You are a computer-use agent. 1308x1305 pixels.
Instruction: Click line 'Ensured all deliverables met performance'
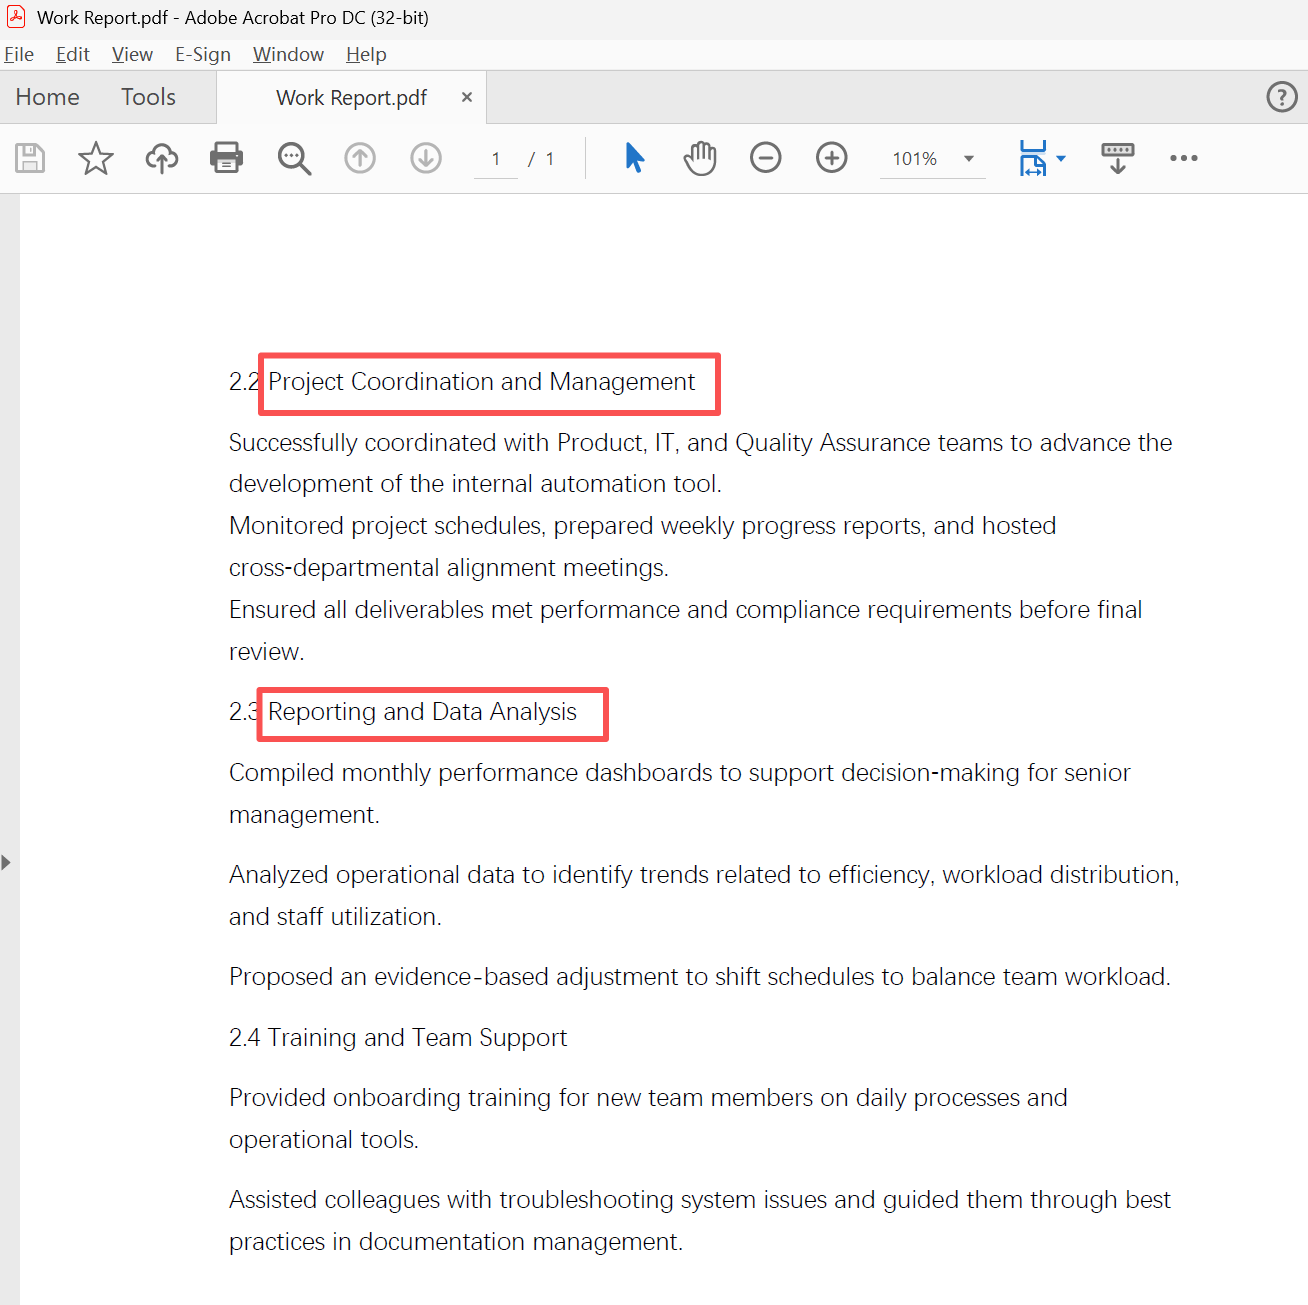tap(686, 610)
